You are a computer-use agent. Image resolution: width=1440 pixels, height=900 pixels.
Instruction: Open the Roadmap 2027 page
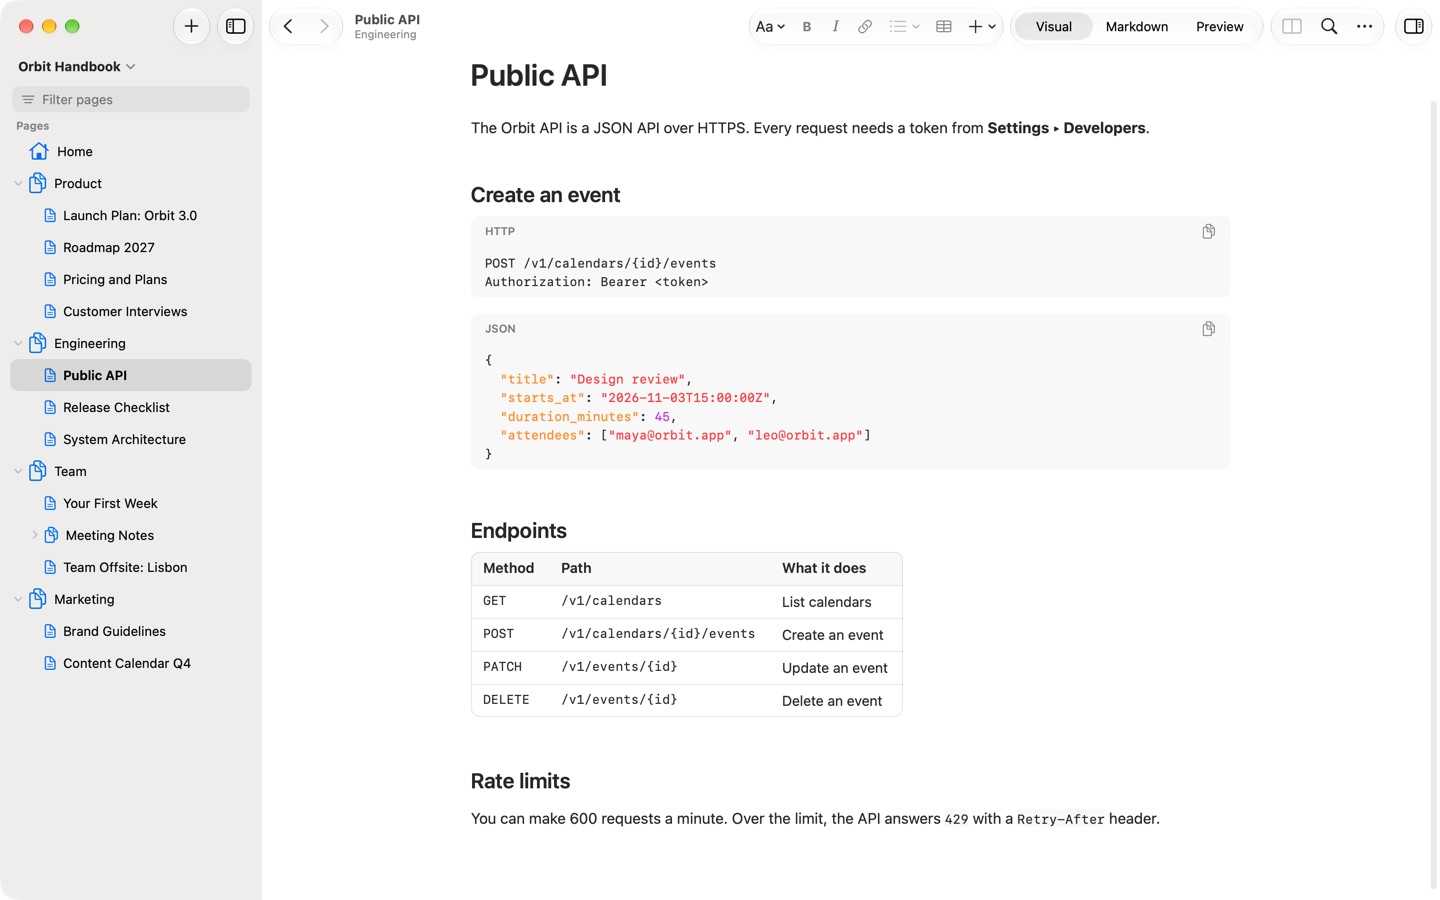coord(130,247)
